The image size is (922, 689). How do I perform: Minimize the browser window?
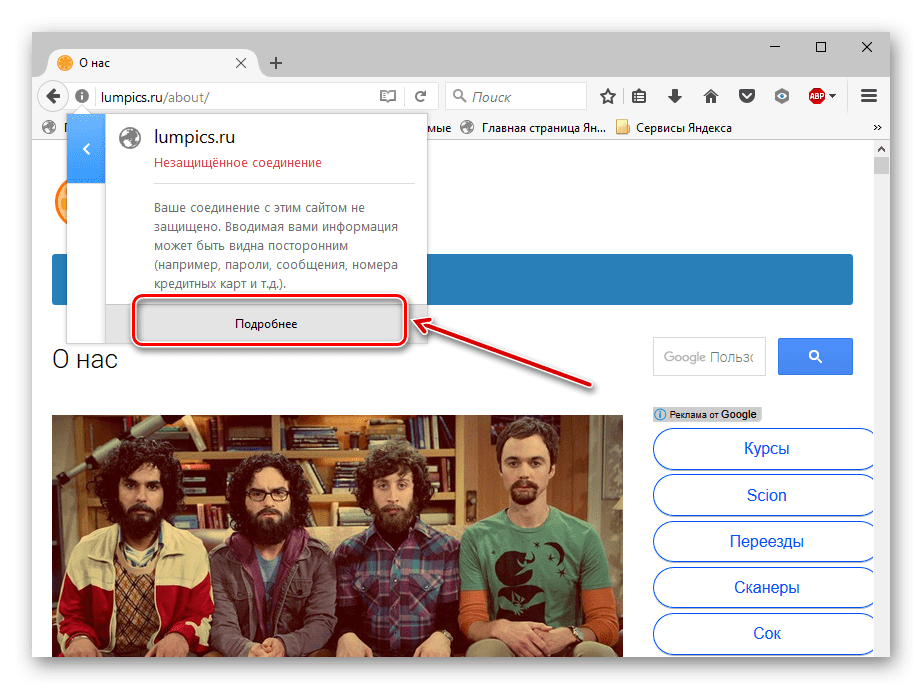click(x=775, y=46)
